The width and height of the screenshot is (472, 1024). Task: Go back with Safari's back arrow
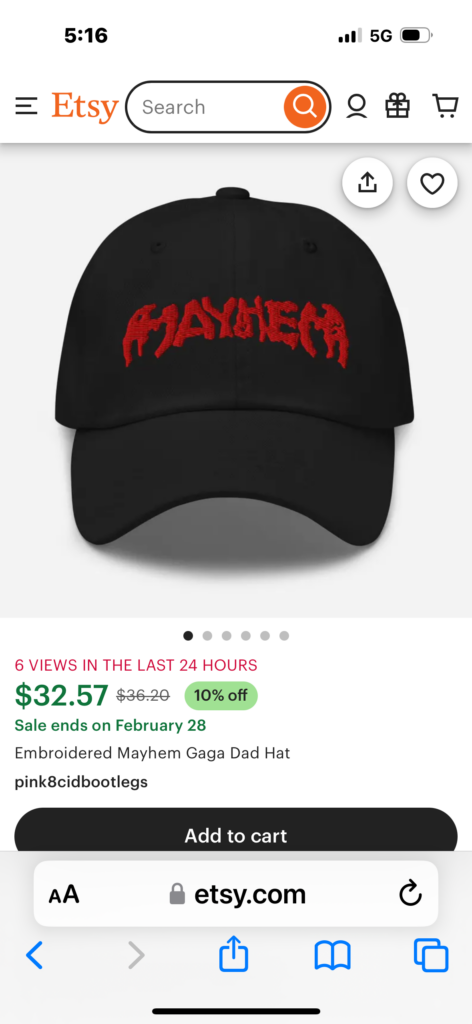[x=35, y=955]
